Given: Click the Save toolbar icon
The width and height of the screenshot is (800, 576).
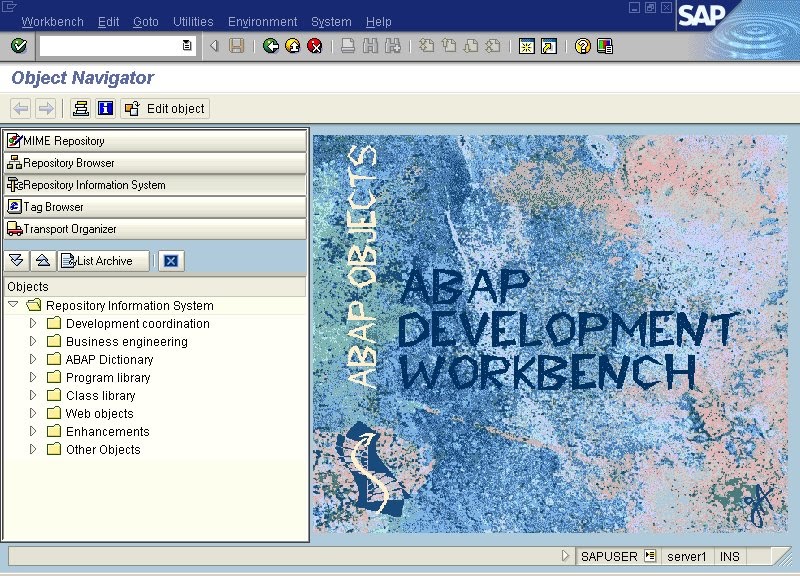Looking at the screenshot, I should pyautogui.click(x=235, y=45).
